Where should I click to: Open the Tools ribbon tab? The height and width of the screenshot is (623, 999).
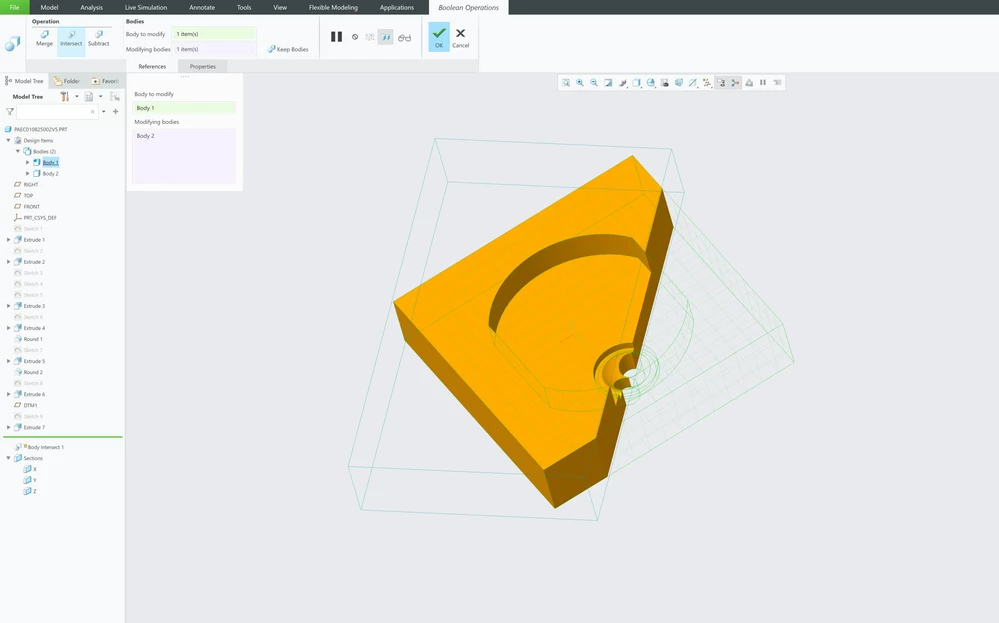point(244,8)
